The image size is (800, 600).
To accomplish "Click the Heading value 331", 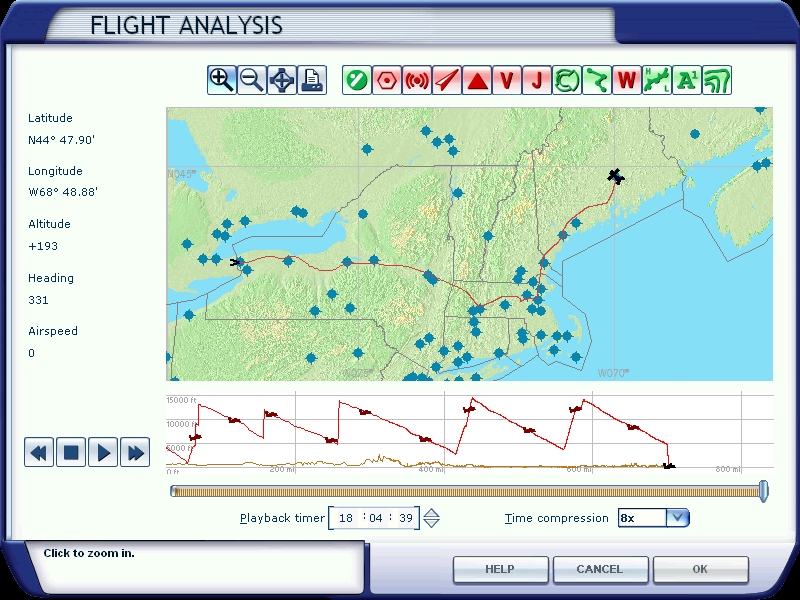I will [x=38, y=300].
